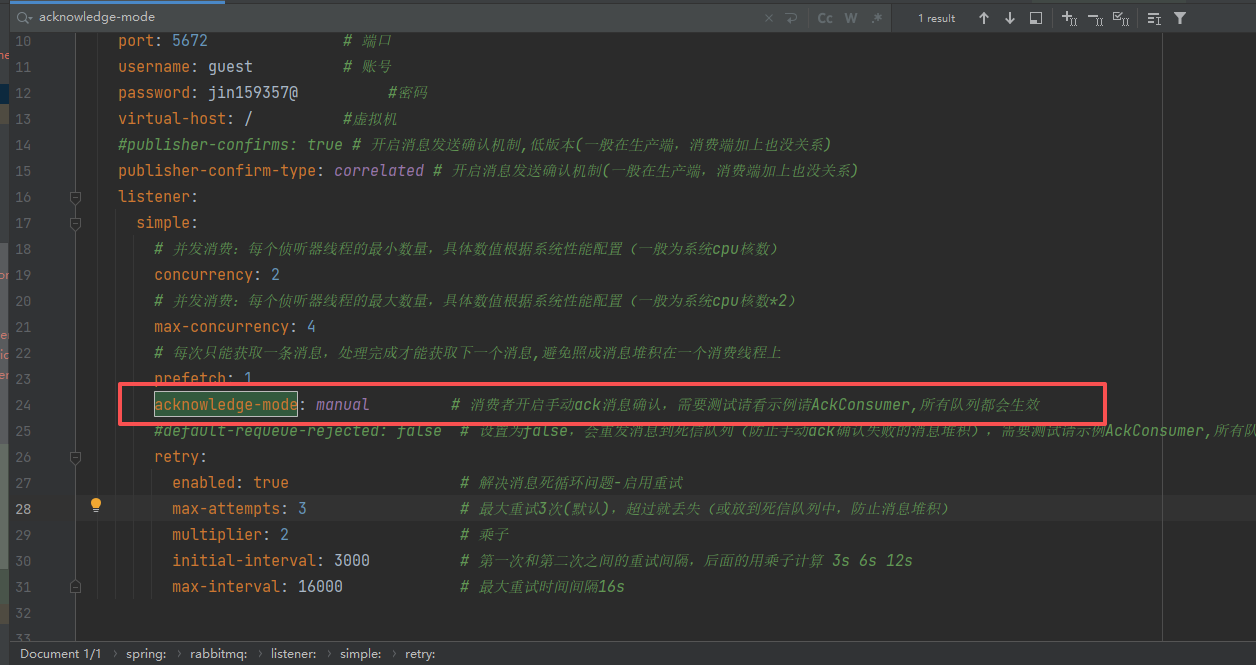Toggle Match Case (Cc) option
Screen dimensions: 1256x665
point(825,18)
